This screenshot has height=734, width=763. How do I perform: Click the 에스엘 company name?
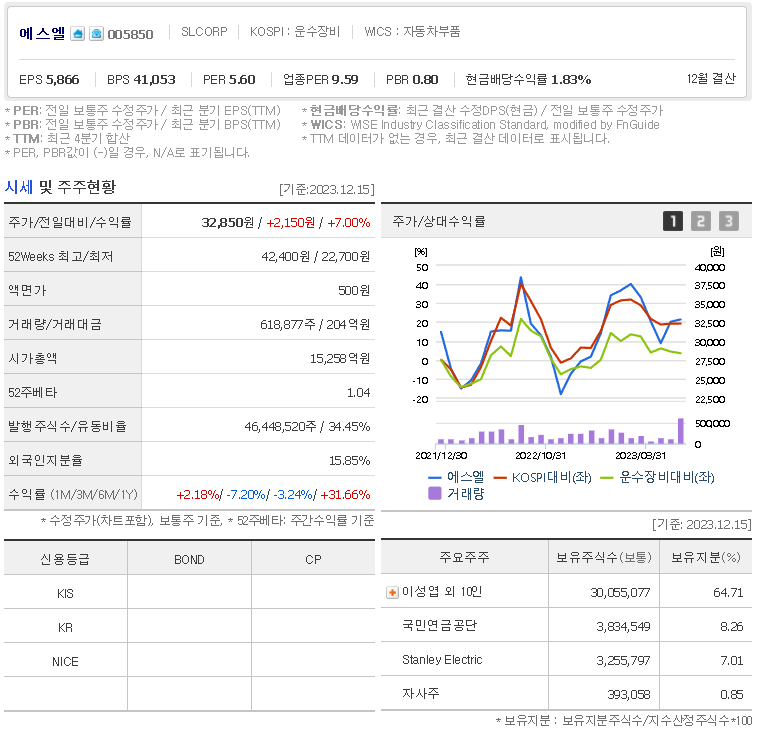coord(42,34)
